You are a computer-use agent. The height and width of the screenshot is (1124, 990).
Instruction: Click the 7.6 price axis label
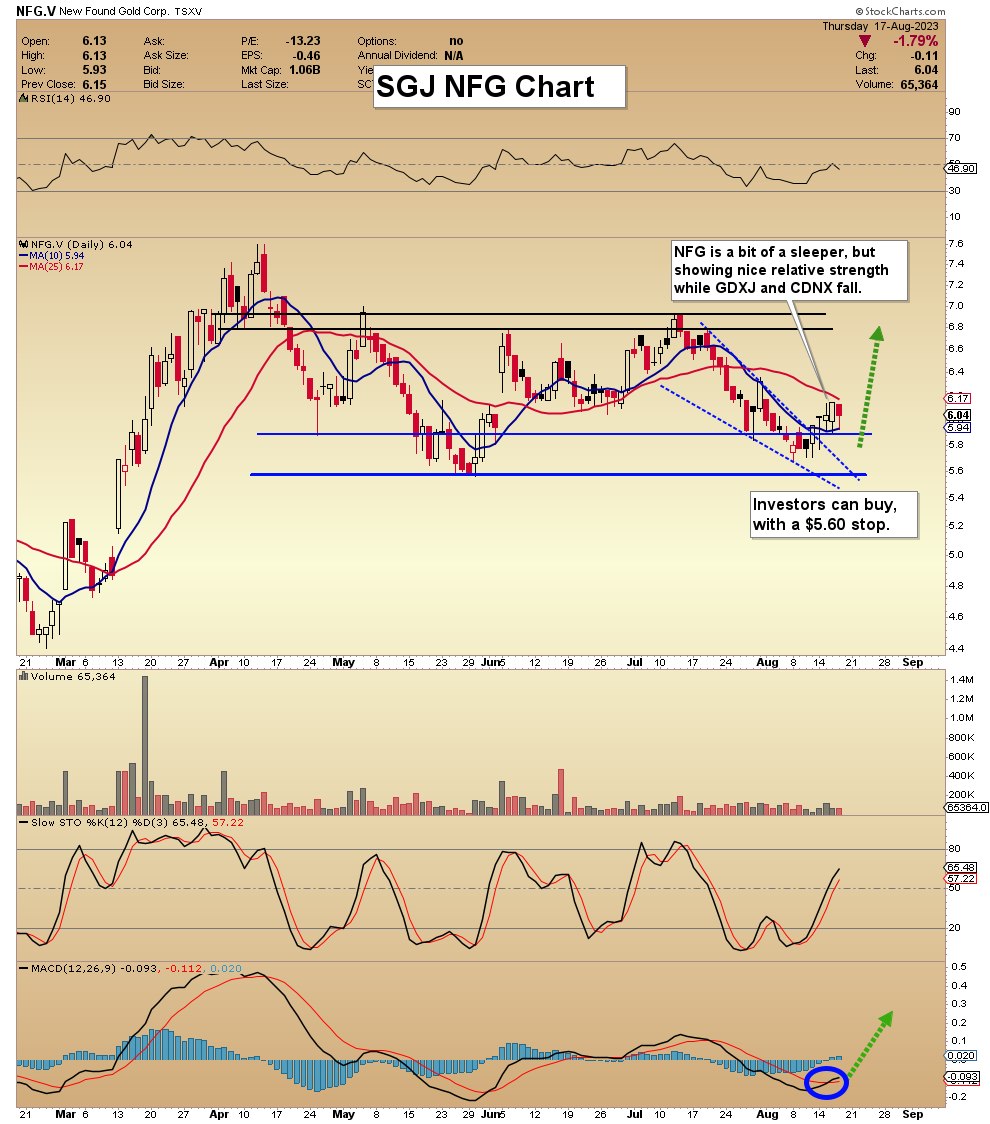(x=956, y=244)
